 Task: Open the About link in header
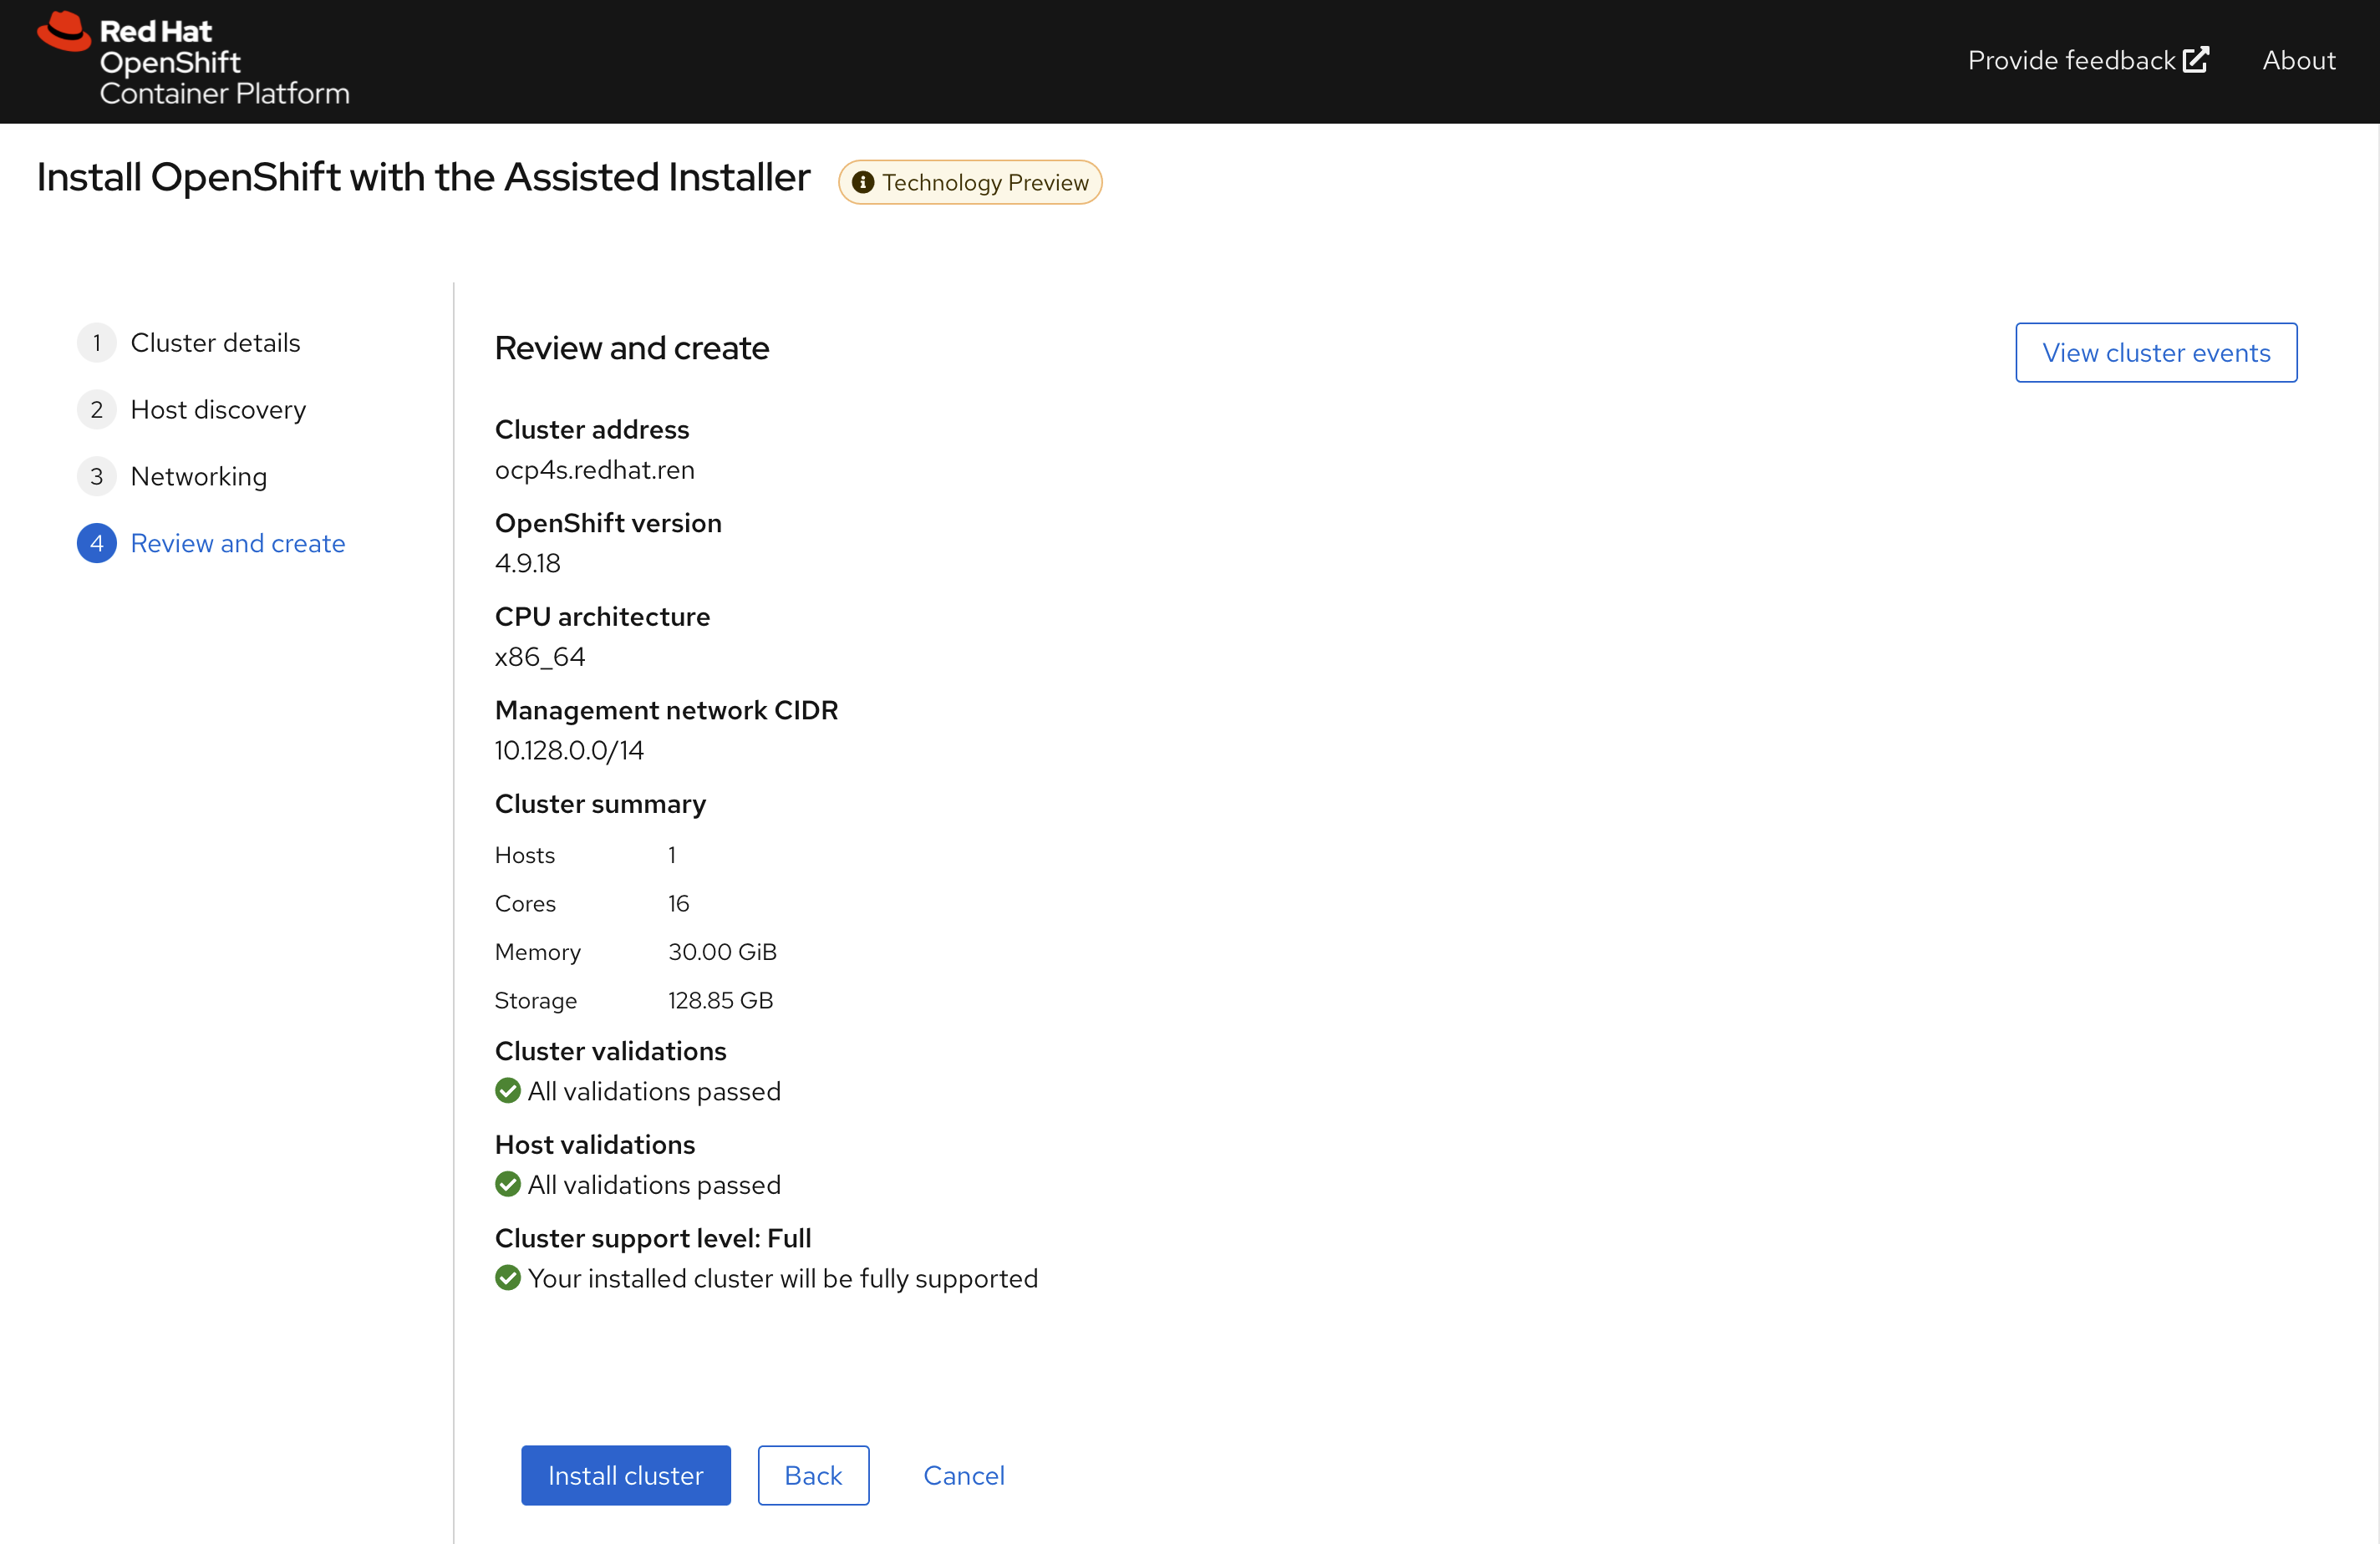pyautogui.click(x=2298, y=60)
